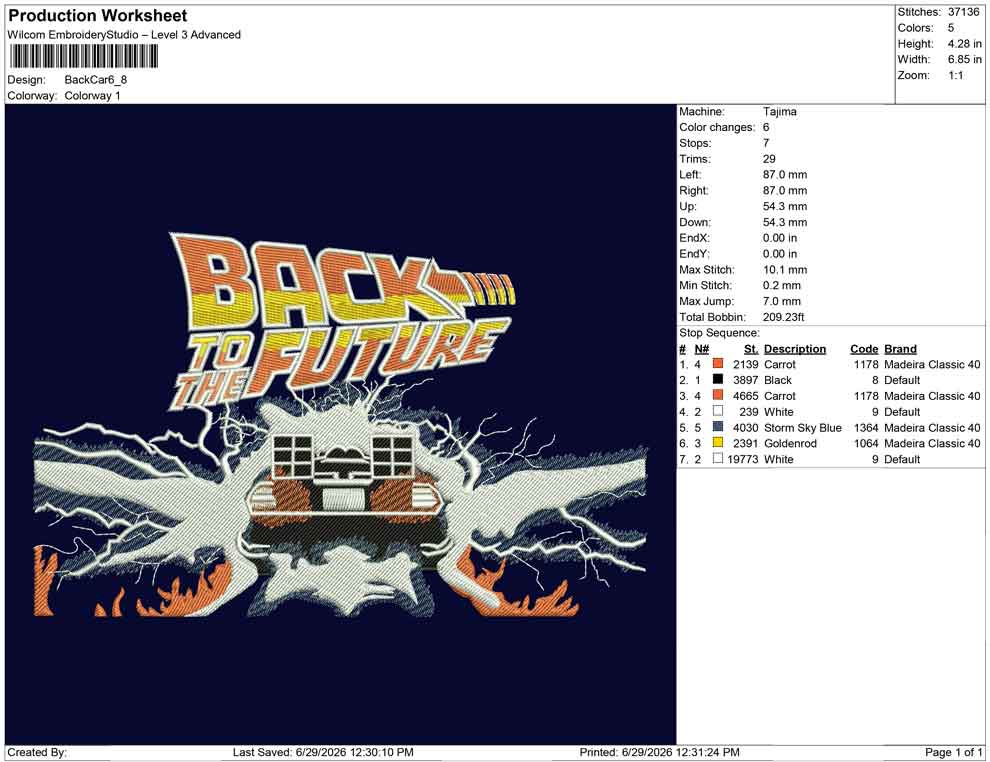Image resolution: width=990 pixels, height=762 pixels.
Task: Click the 'Production Worksheet' heading
Action: click(x=98, y=16)
